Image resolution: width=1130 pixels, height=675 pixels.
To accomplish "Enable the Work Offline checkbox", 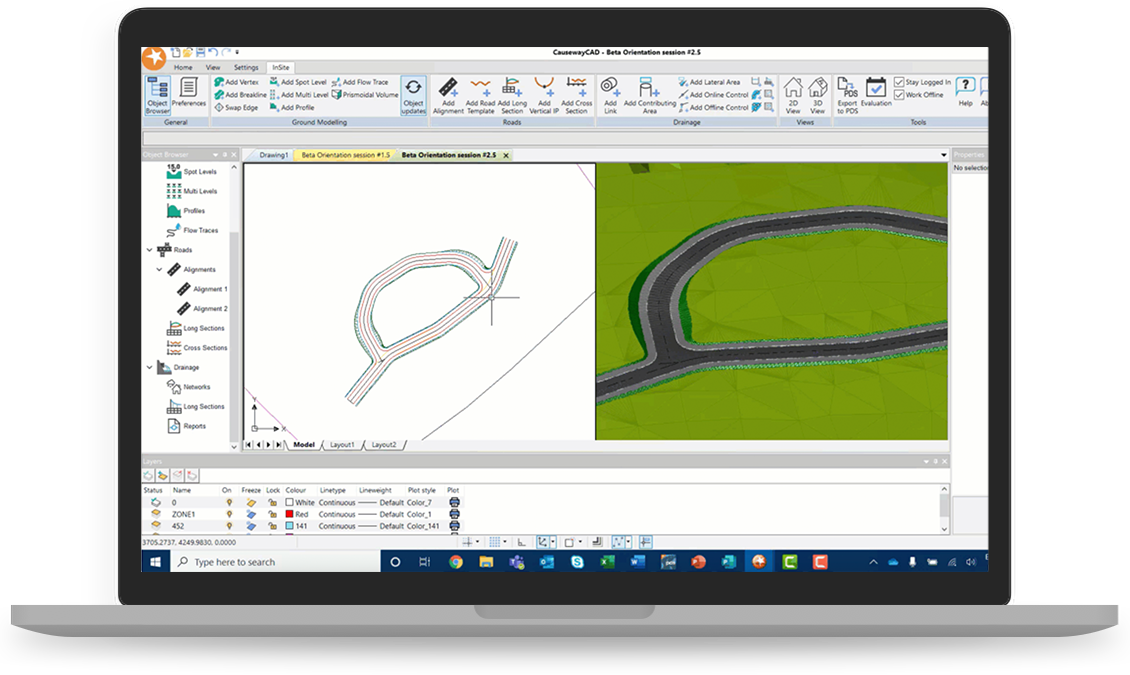I will pyautogui.click(x=899, y=94).
